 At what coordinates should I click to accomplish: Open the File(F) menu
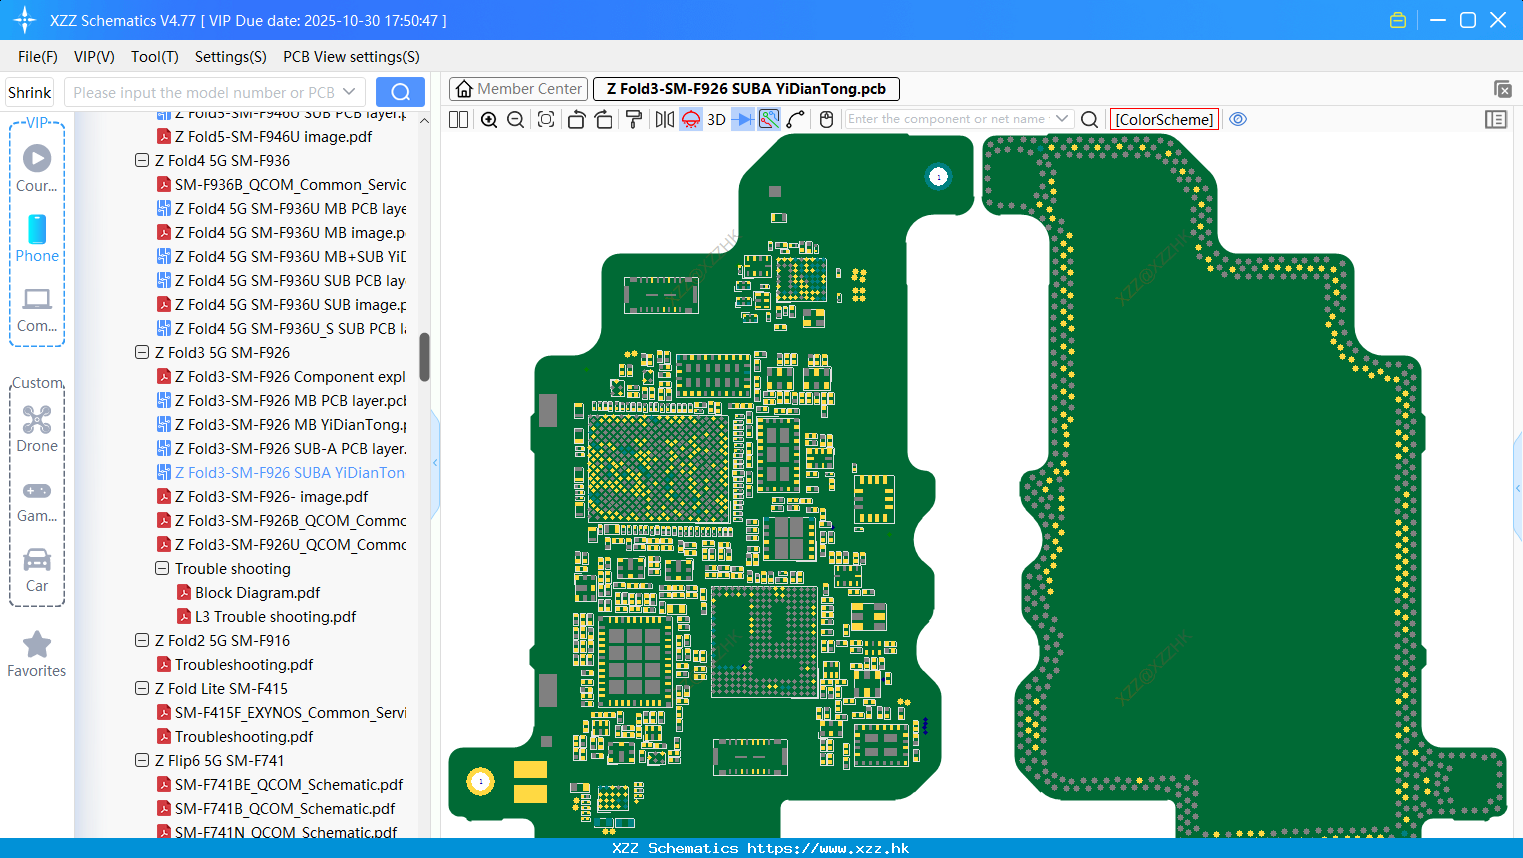[x=38, y=57]
